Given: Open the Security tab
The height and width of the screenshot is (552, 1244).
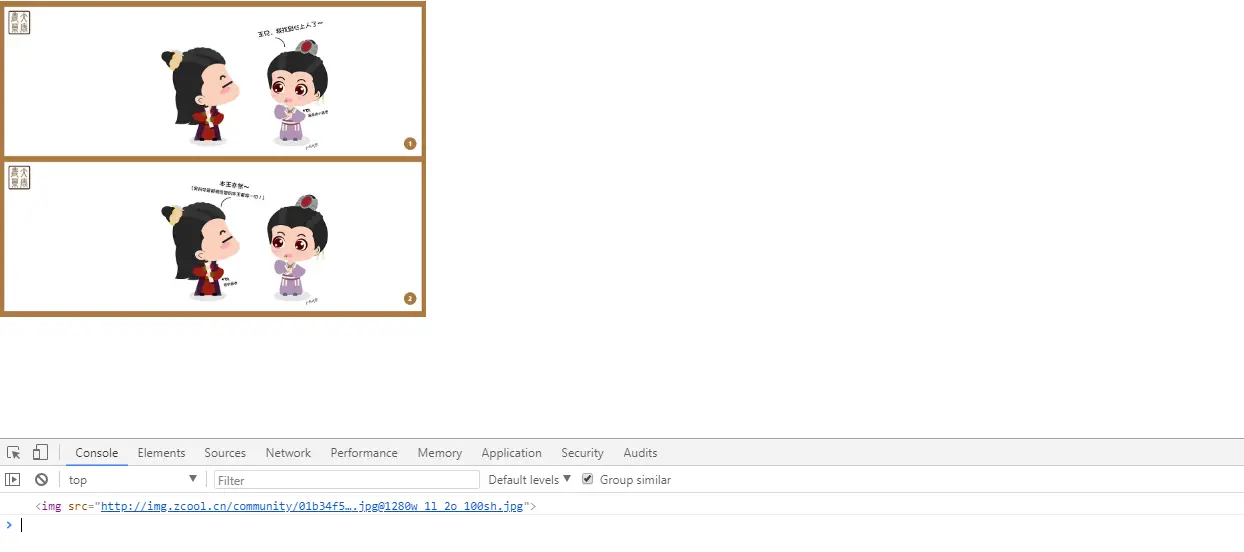Looking at the screenshot, I should coord(582,453).
